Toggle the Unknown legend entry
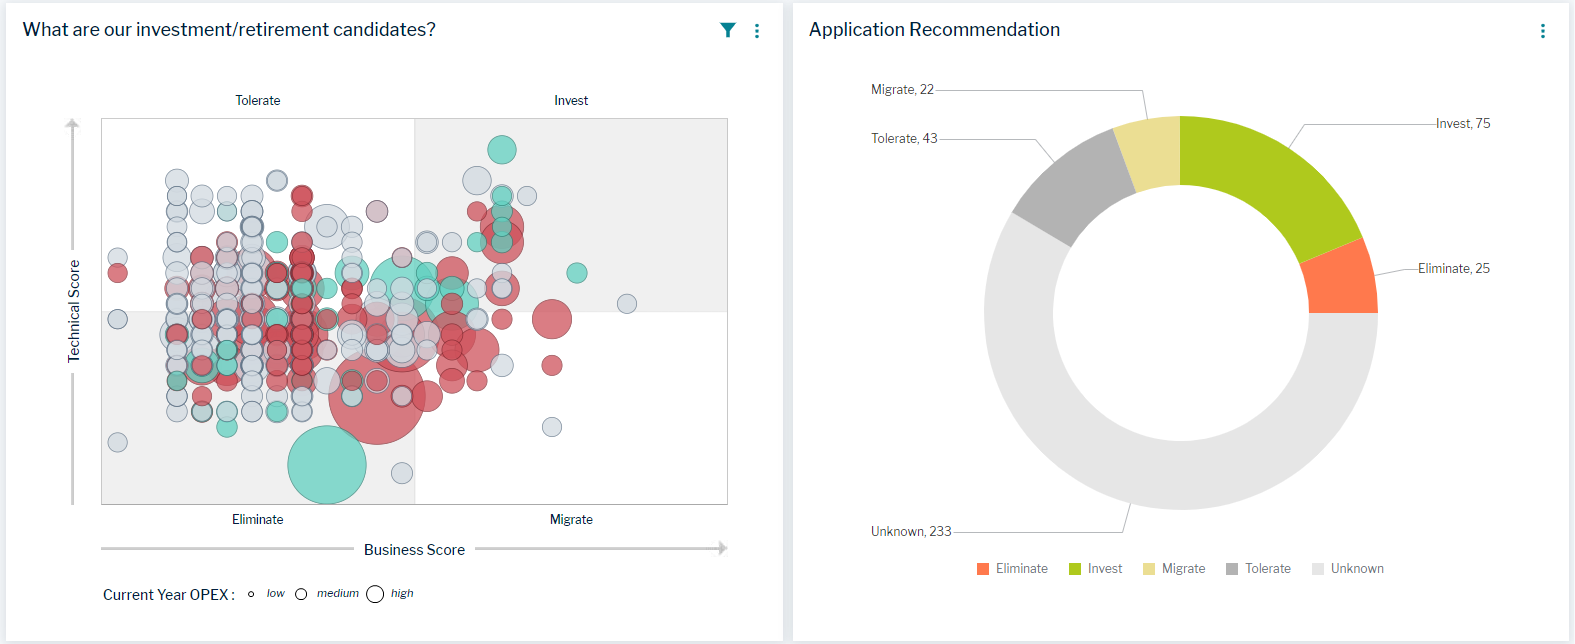The width and height of the screenshot is (1575, 644). point(1347,569)
